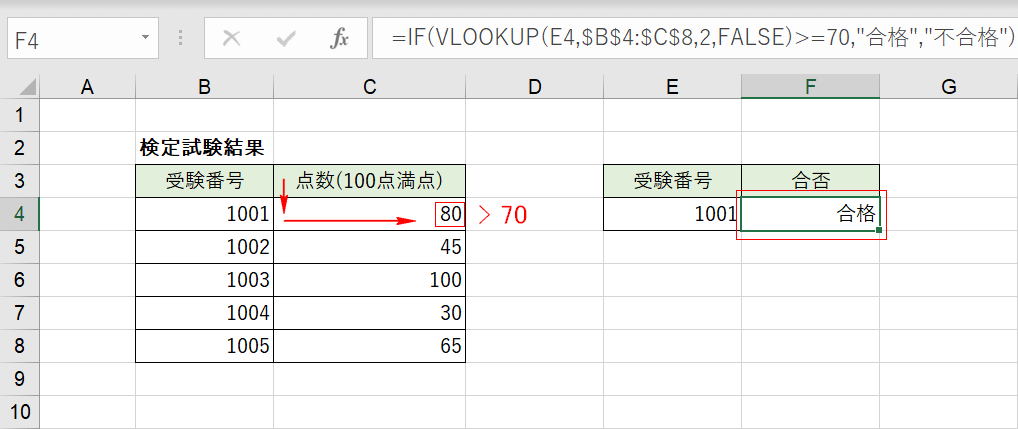Click score cell containing 80
Screen dimensions: 1018x429
pos(369,214)
